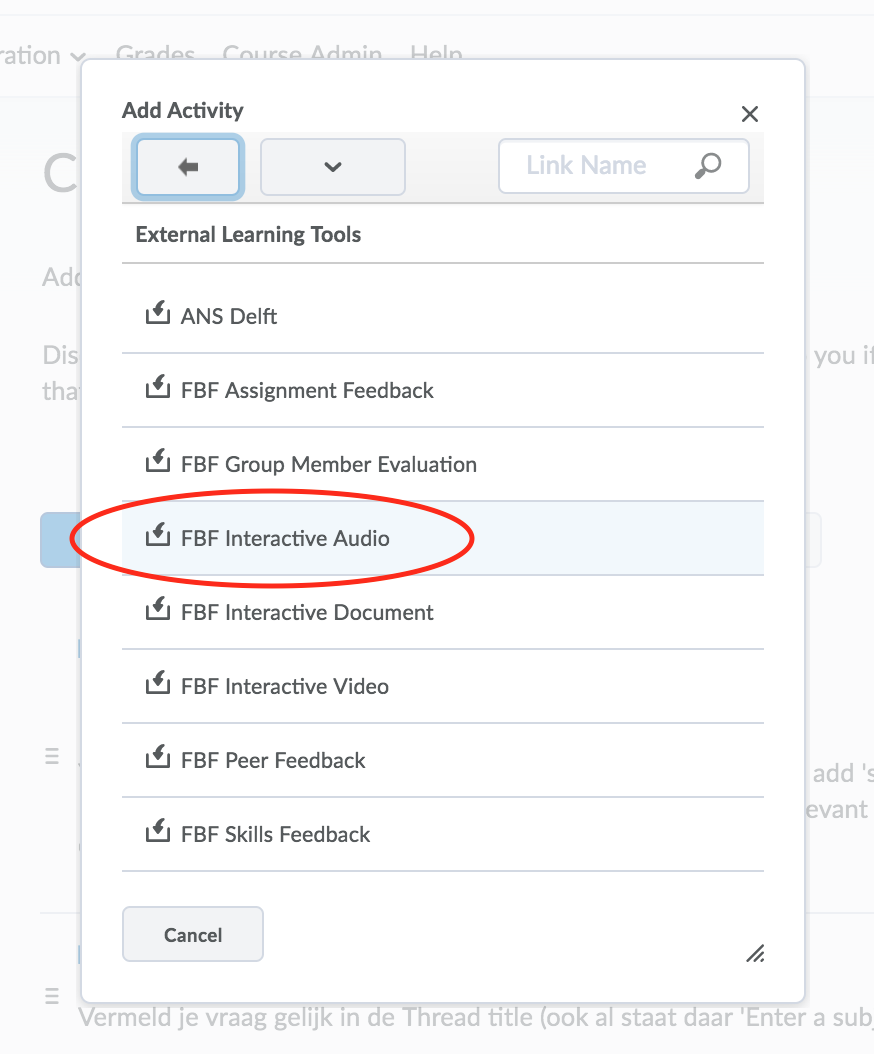
Task: Choose FBF Peer Feedback tool
Action: coord(273,760)
